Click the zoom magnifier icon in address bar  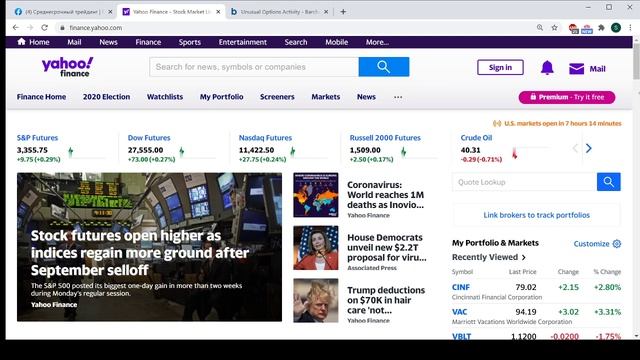click(x=540, y=27)
